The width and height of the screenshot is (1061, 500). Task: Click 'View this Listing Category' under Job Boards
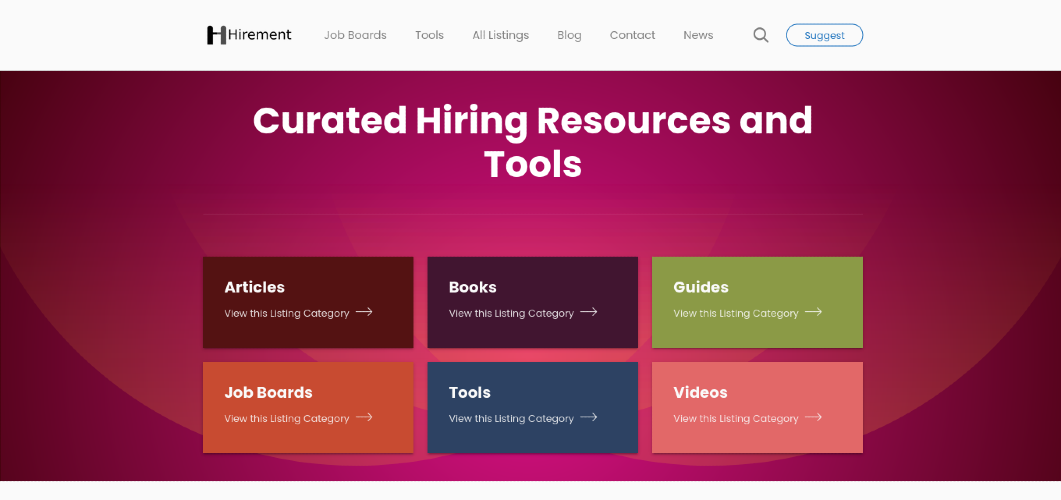coord(287,419)
